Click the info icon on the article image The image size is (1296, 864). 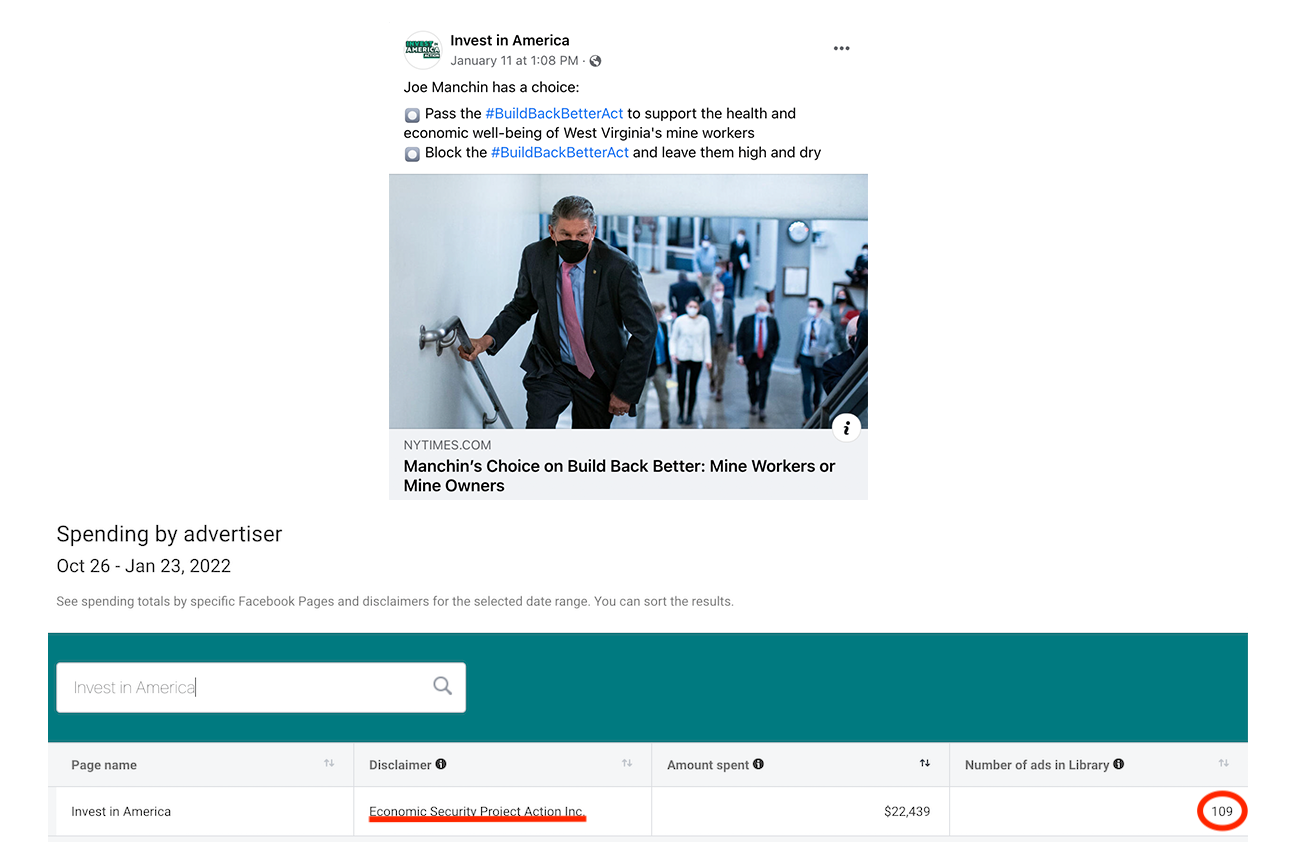(846, 428)
